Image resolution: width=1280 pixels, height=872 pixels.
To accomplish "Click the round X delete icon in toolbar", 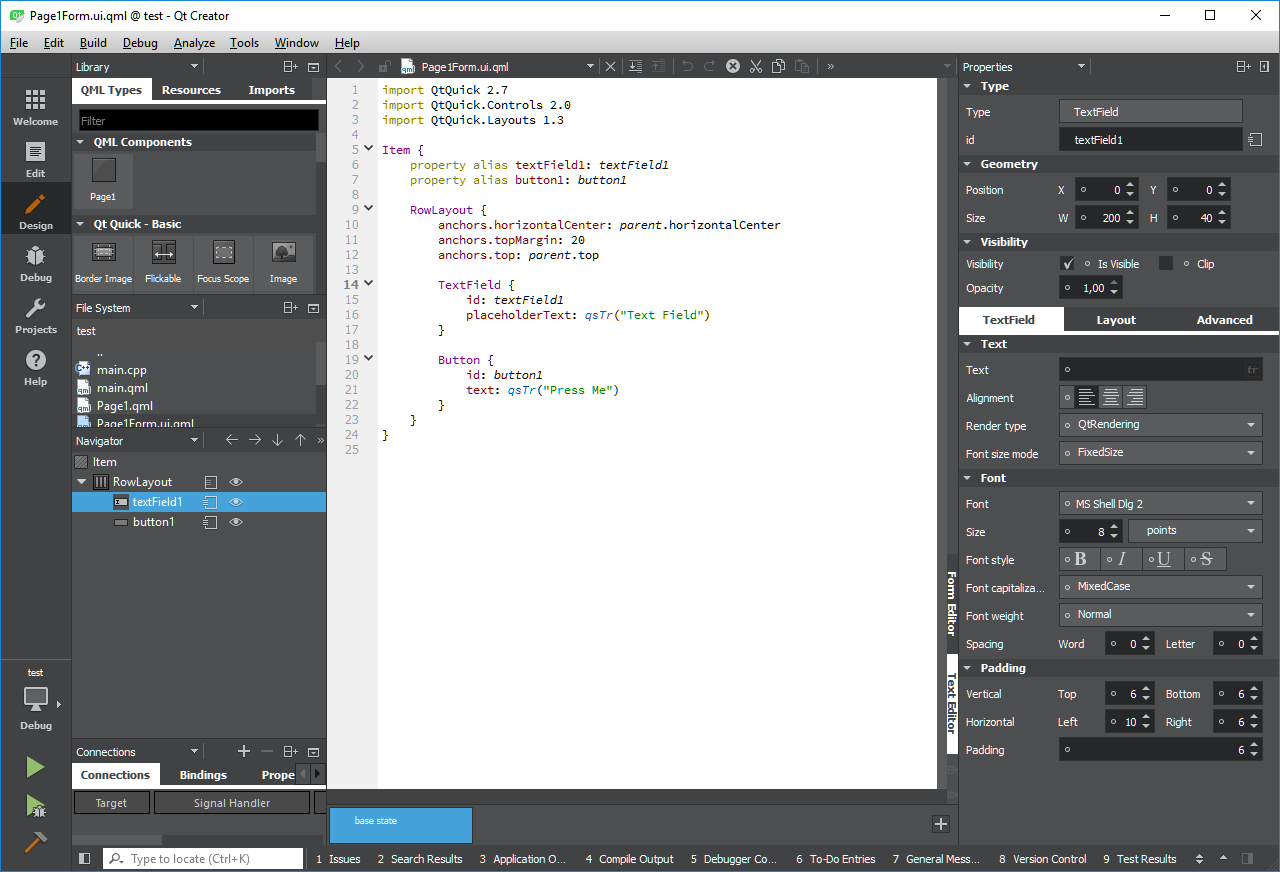I will (x=732, y=66).
